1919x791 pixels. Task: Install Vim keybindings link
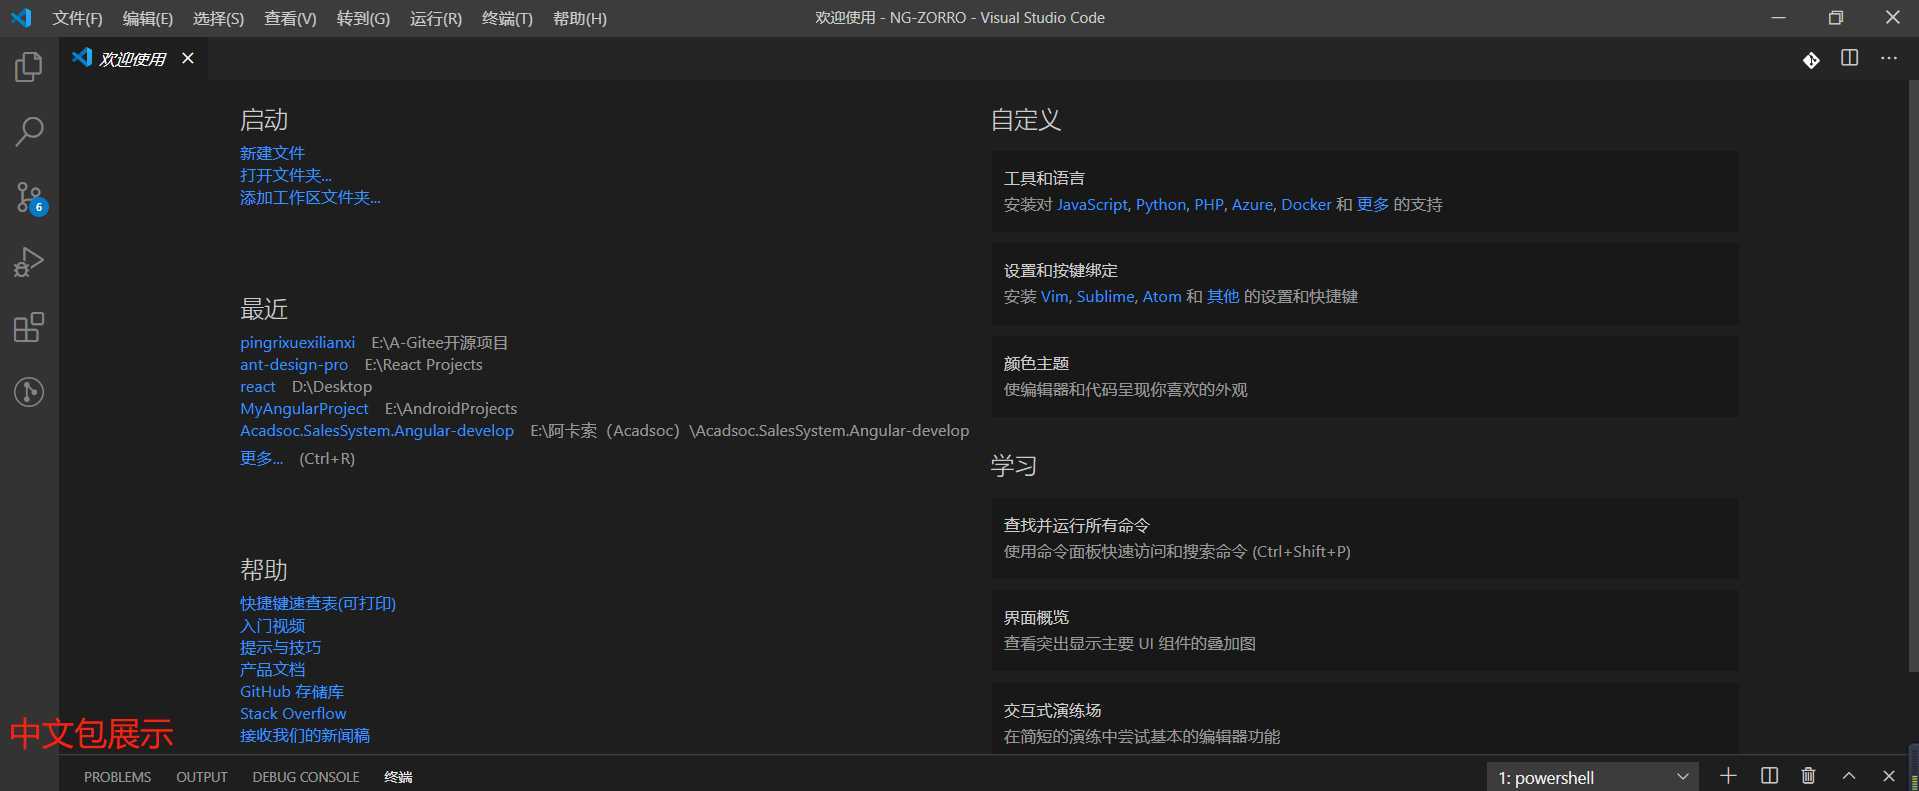[x=1055, y=296]
